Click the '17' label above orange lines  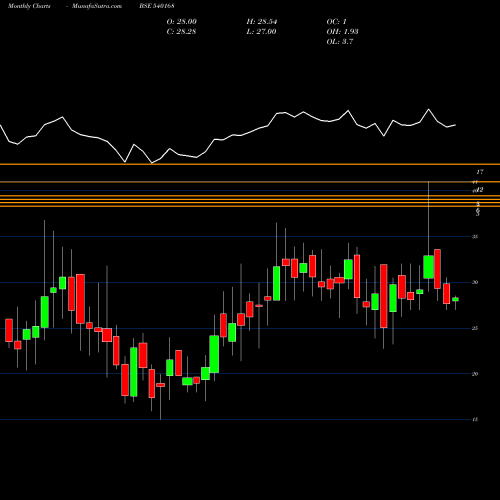pos(480,172)
